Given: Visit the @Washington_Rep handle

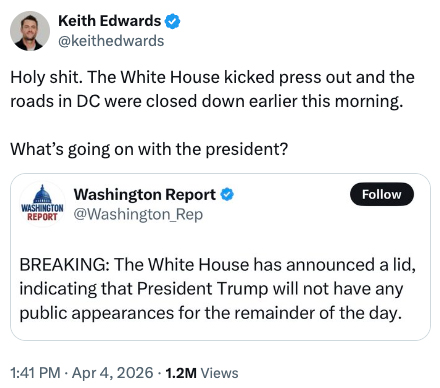Looking at the screenshot, I should pos(138,214).
